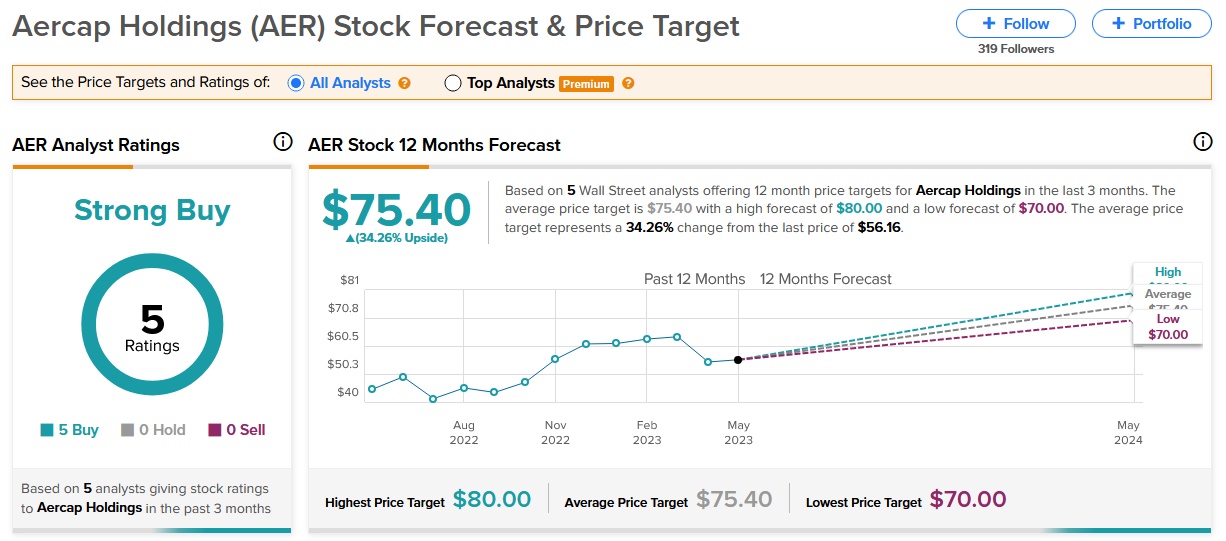
Task: Click the help icon beside All Analysts
Action: click(405, 84)
